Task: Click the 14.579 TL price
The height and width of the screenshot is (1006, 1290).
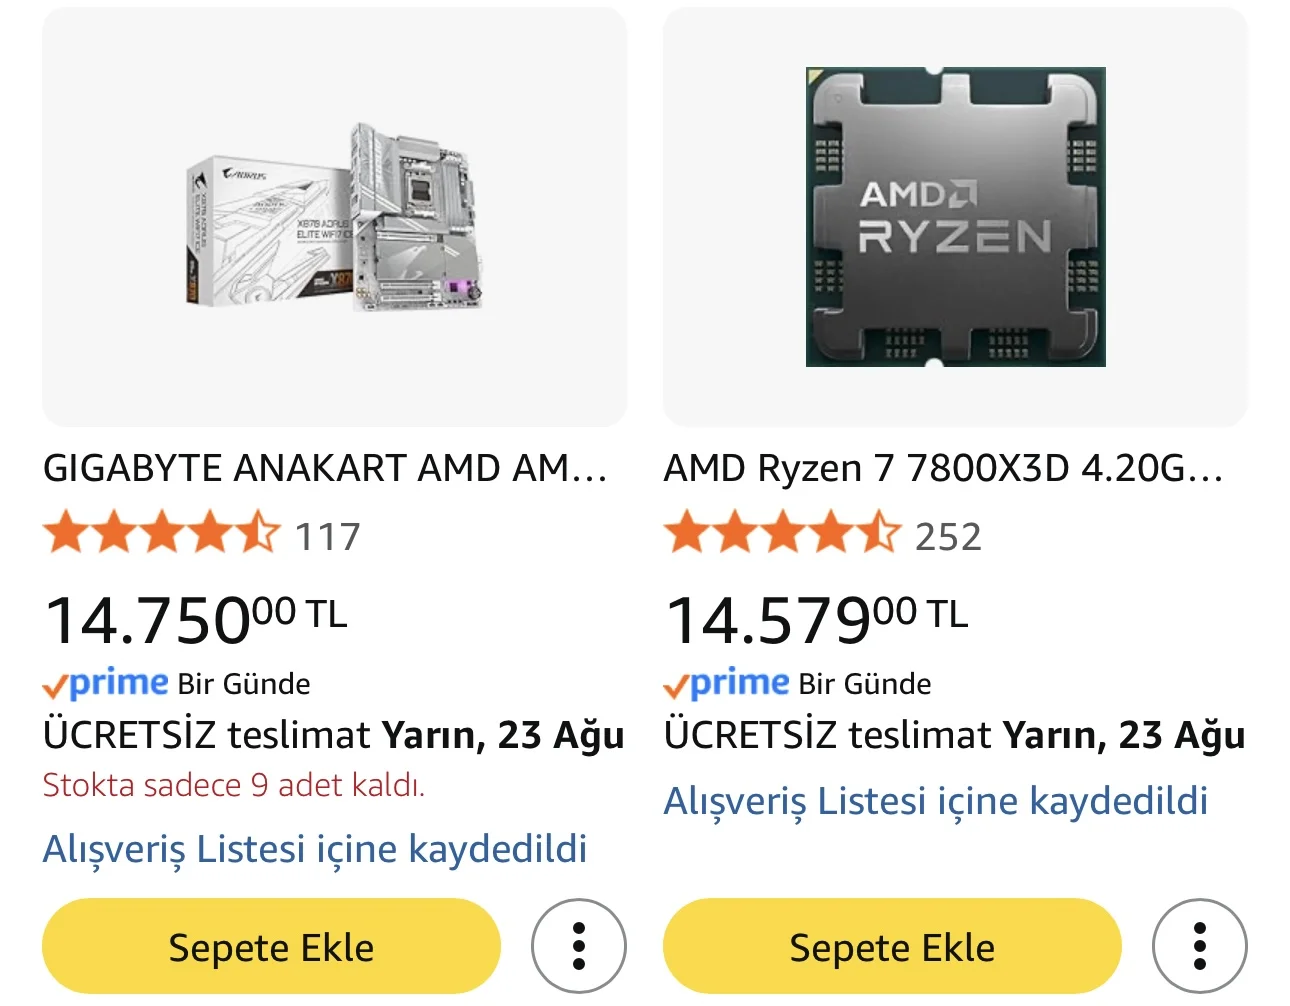Action: coord(817,618)
